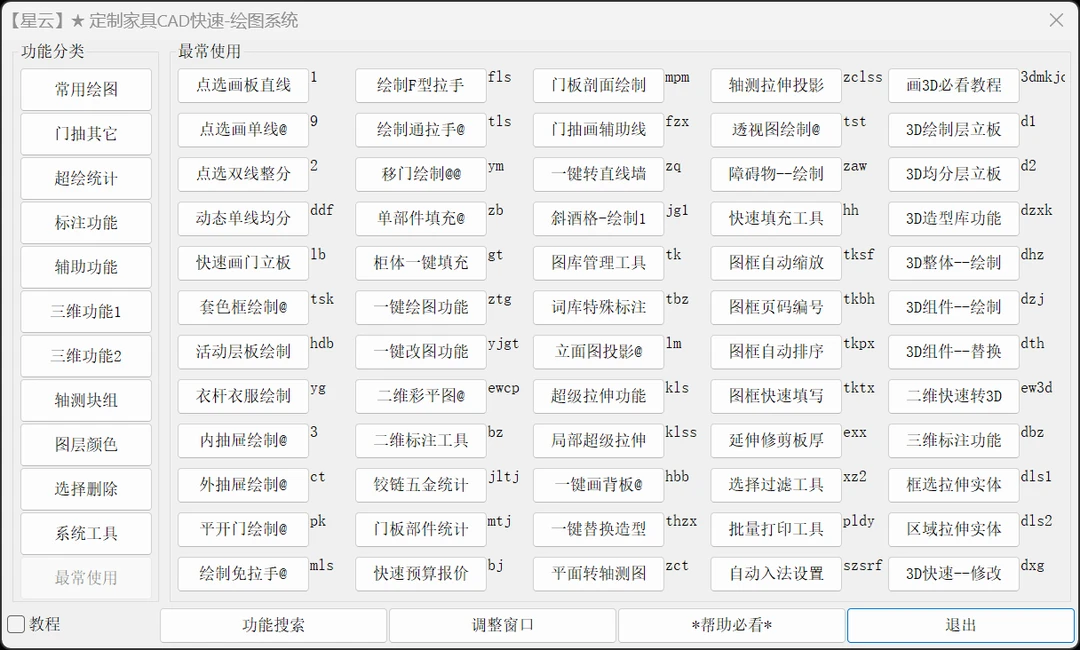
Task: Run 一键绘图功能 one-click drawing
Action: tap(420, 307)
